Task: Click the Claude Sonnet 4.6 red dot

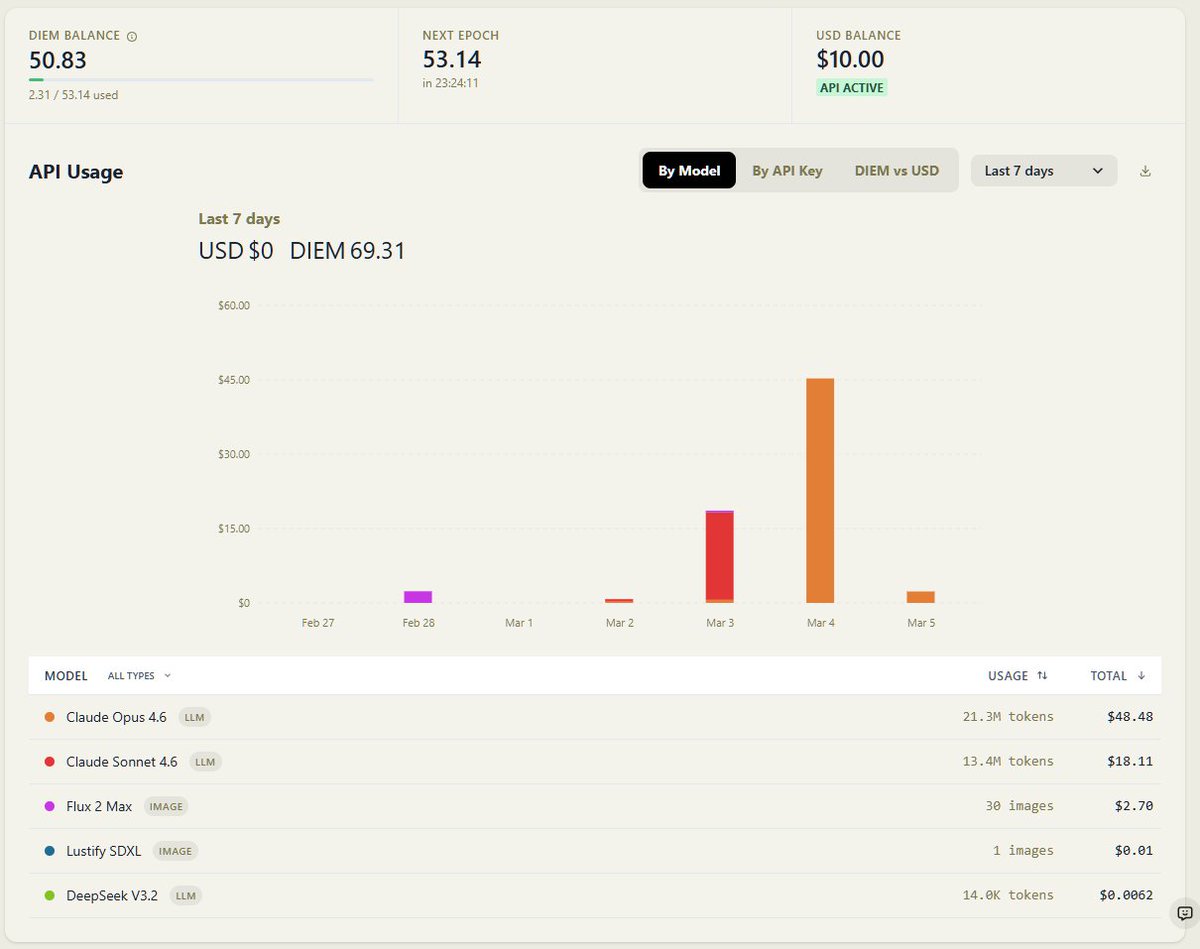Action: click(x=50, y=762)
